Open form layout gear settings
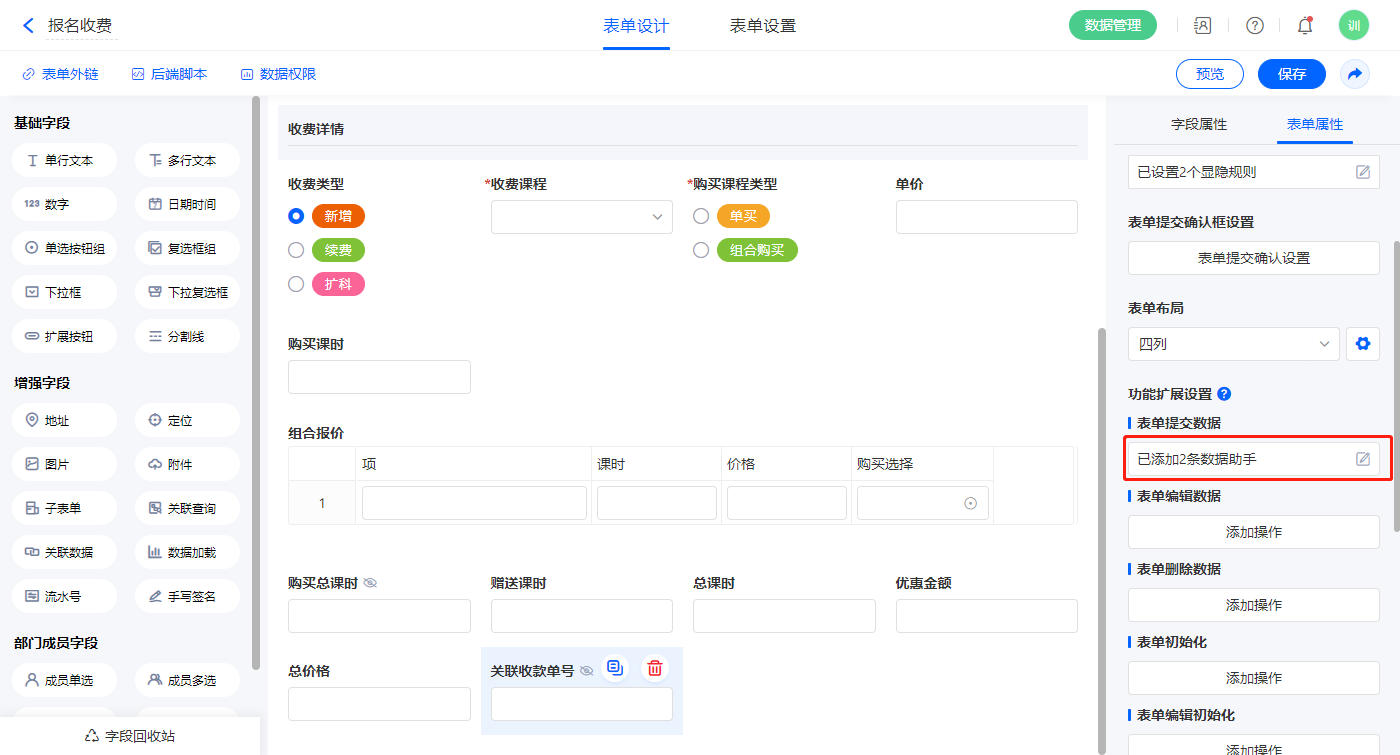 point(1362,344)
